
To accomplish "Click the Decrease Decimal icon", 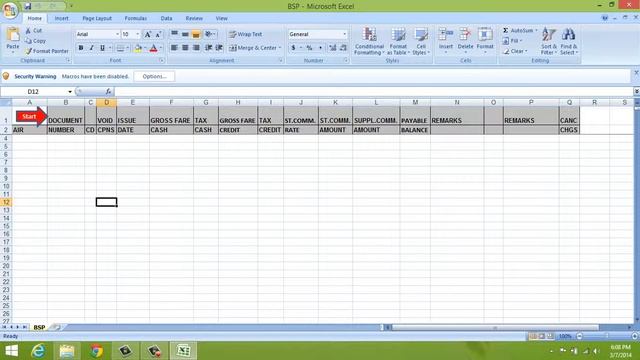I will [x=343, y=48].
